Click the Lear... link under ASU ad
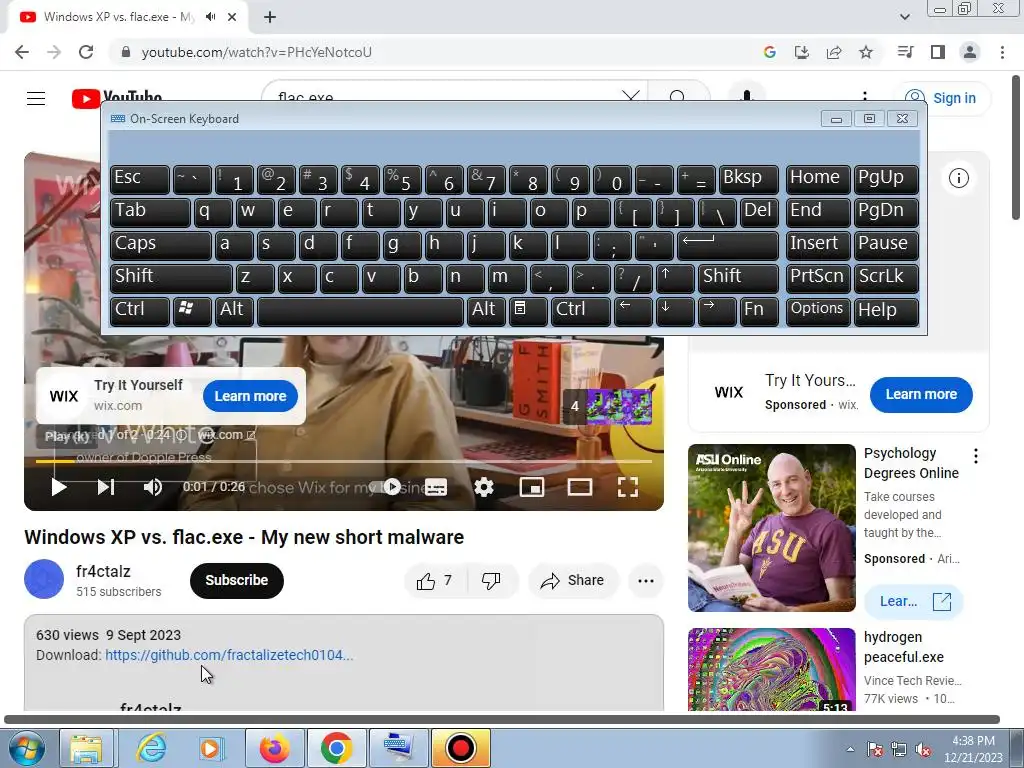The width and height of the screenshot is (1024, 768). click(x=913, y=601)
